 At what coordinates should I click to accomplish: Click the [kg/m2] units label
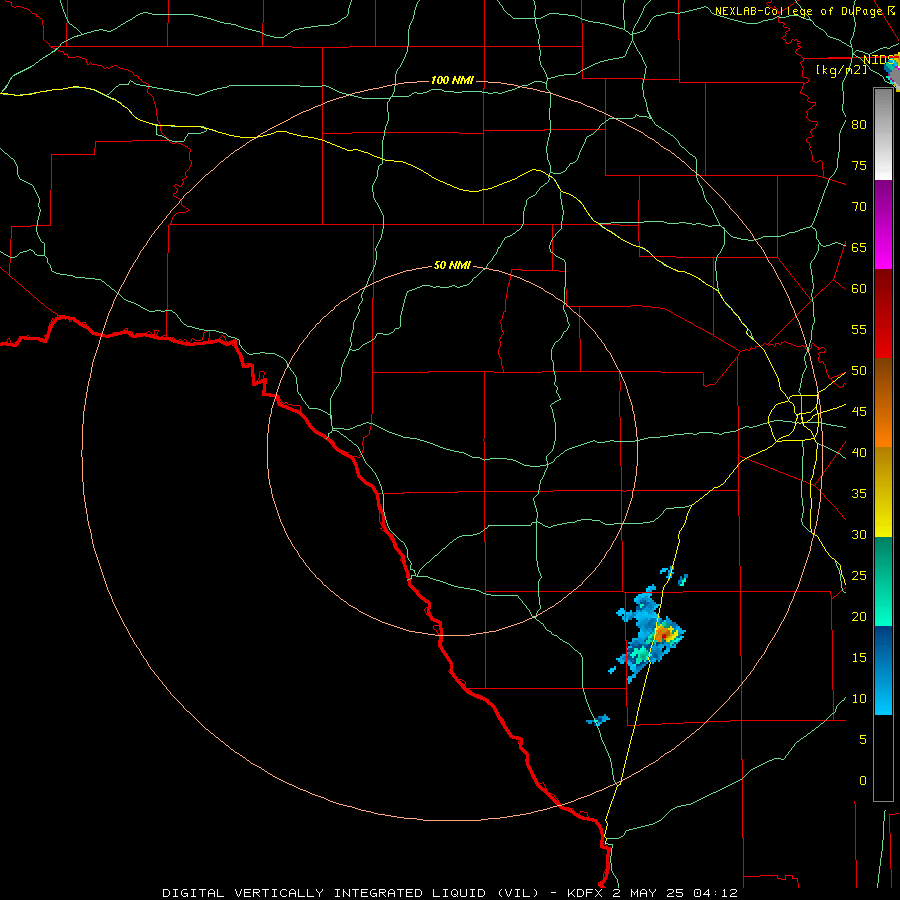pos(842,69)
